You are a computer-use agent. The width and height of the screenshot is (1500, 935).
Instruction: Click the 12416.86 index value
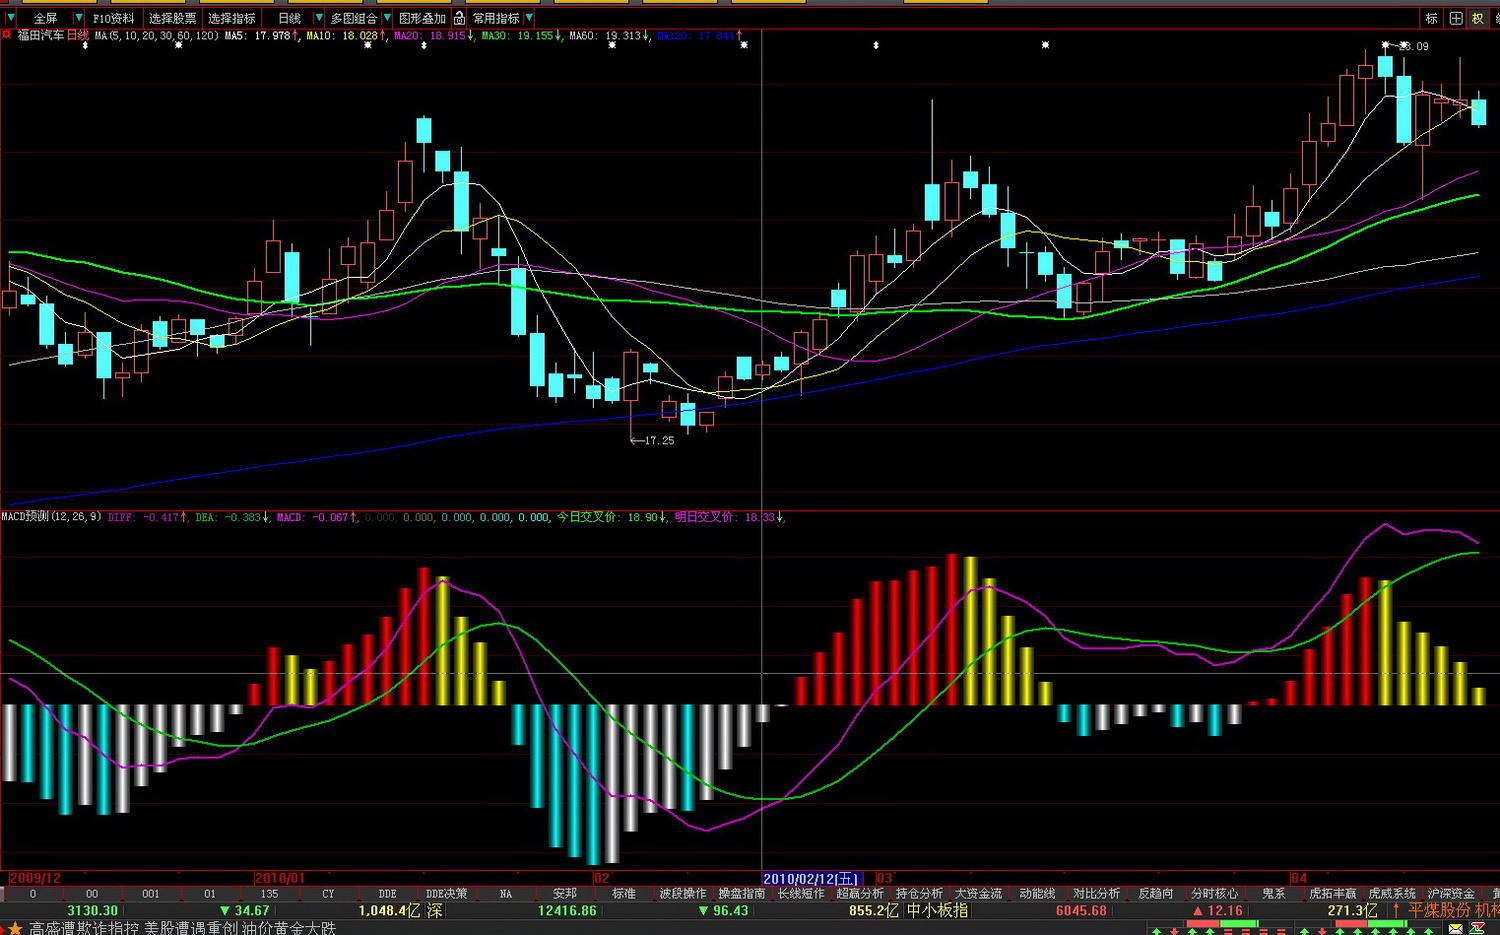567,911
